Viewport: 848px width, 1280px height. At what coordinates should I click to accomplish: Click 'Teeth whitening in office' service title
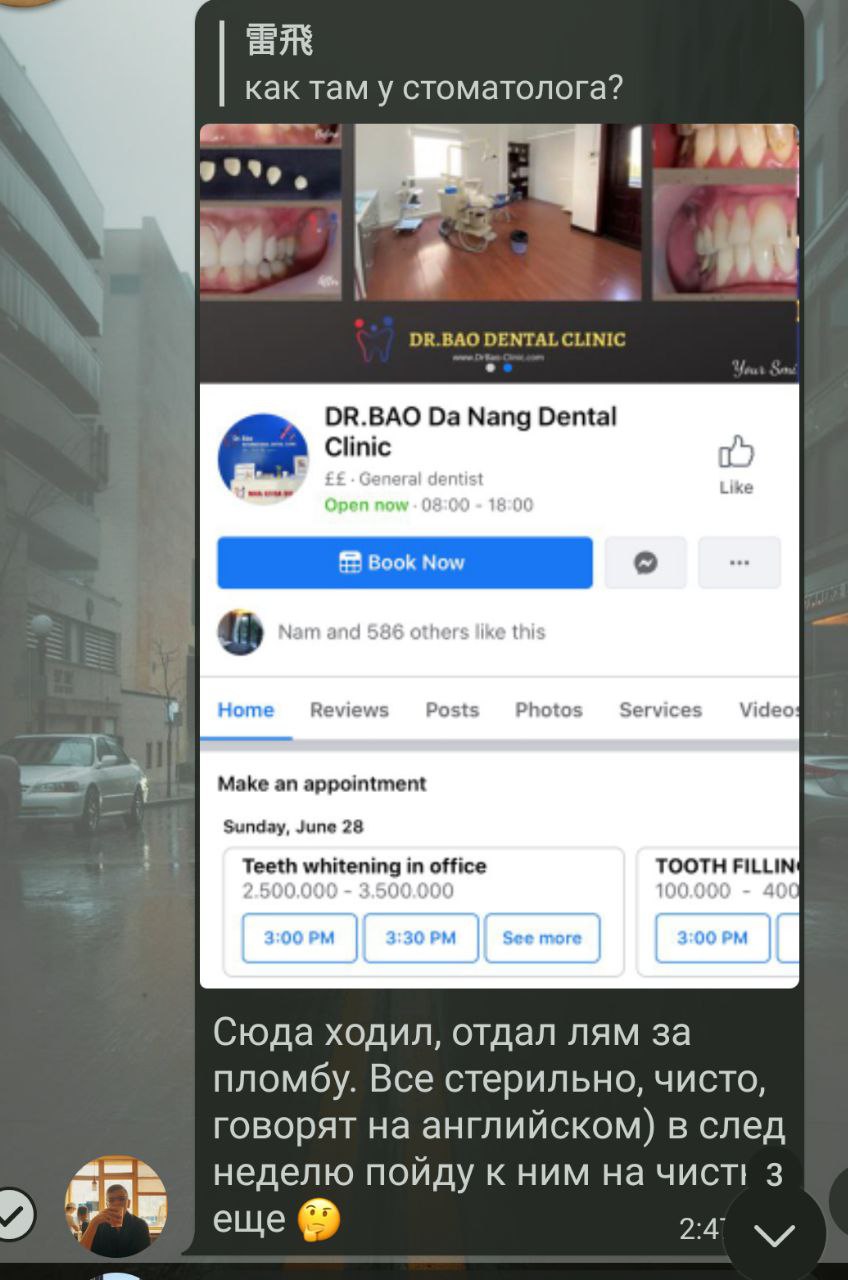click(364, 866)
